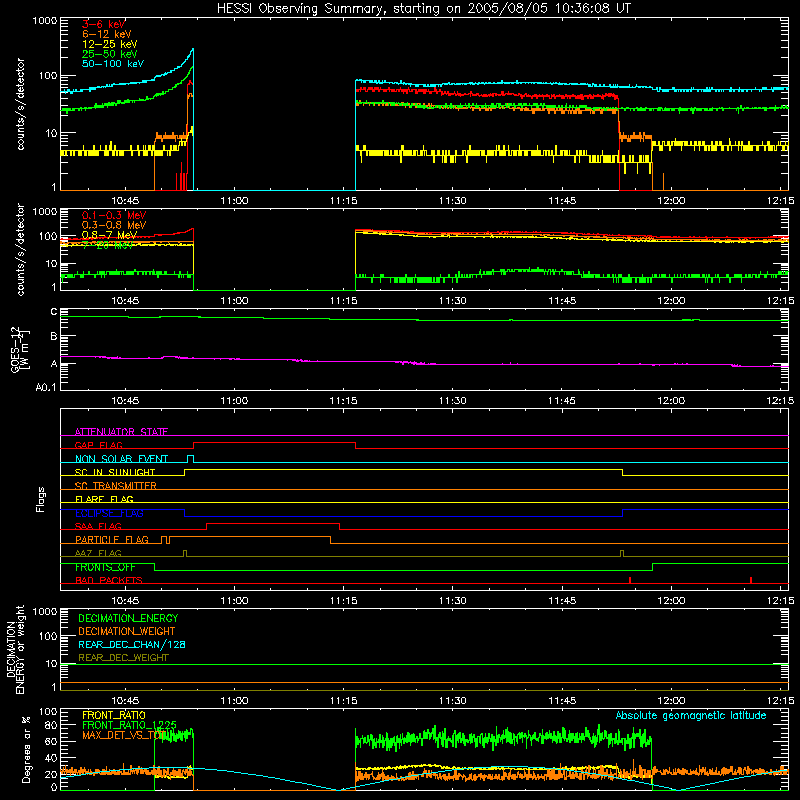Click the GOES-12 [W m-2] axis label

coord(20,349)
